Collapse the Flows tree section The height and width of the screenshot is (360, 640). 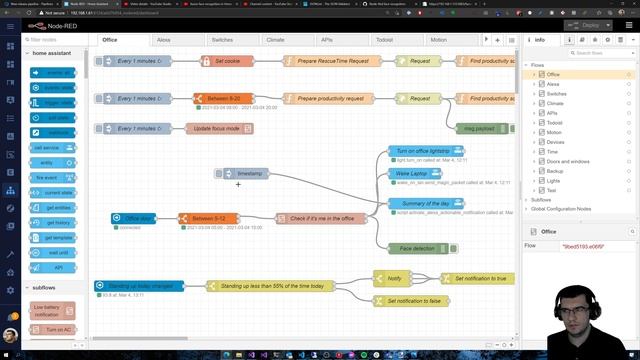click(x=526, y=65)
